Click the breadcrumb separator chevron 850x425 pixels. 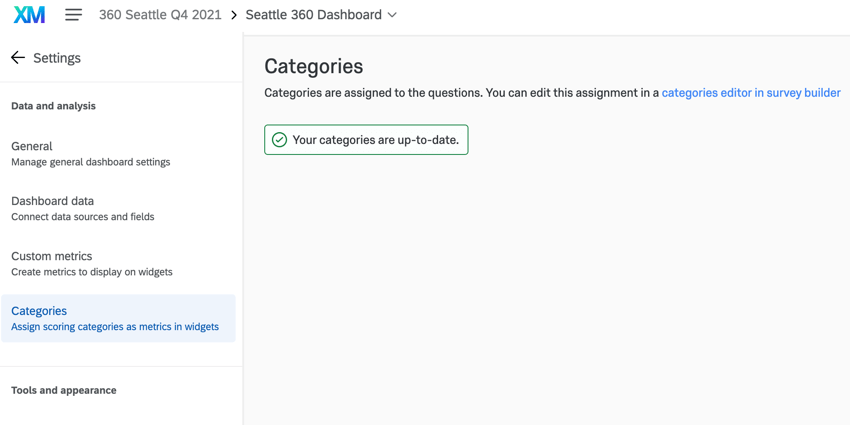pyautogui.click(x=234, y=15)
